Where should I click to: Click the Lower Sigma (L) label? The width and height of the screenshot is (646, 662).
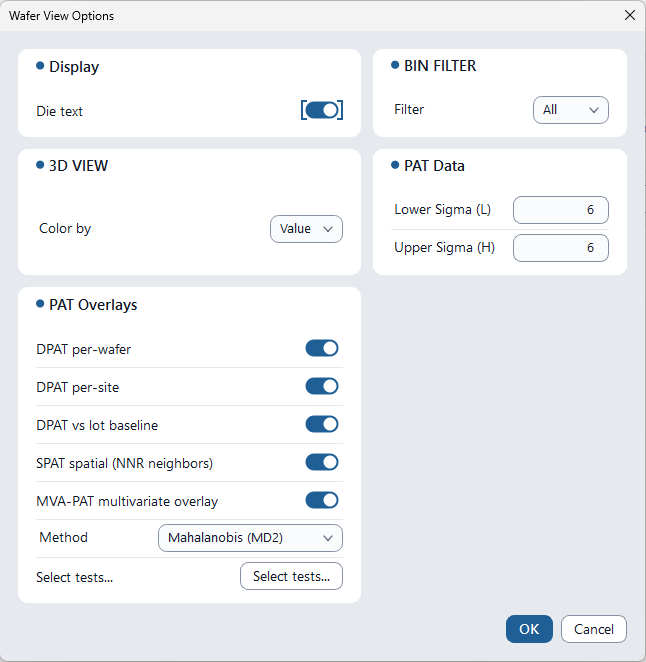click(x=442, y=209)
